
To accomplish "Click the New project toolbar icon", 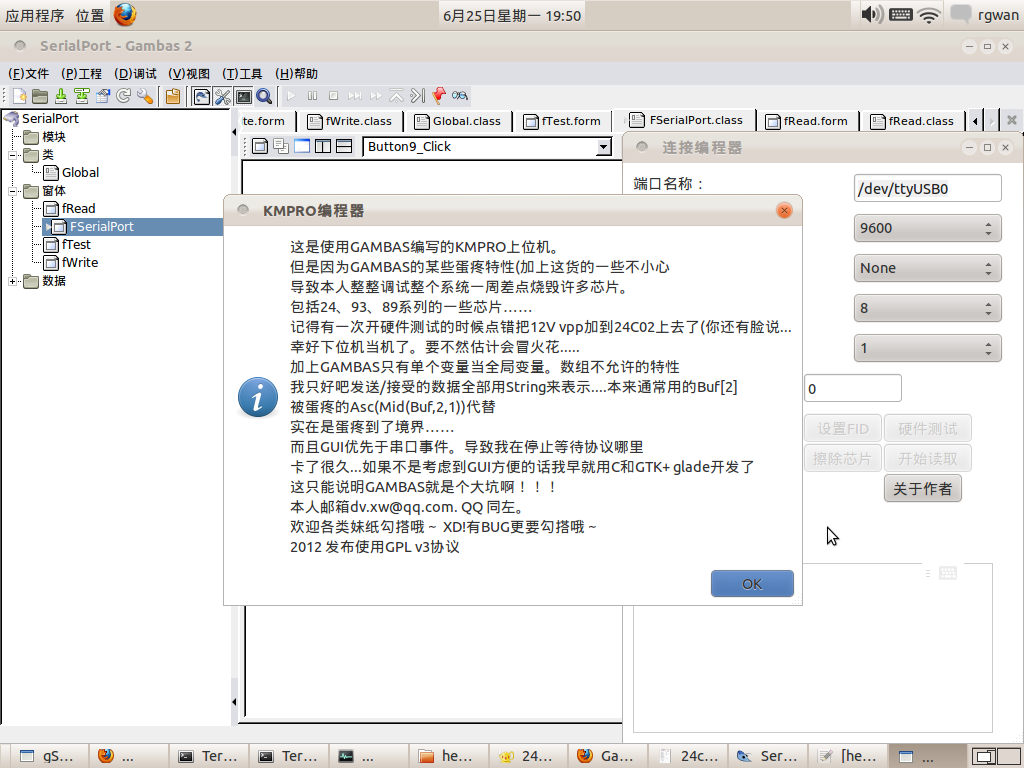I will tap(19, 97).
